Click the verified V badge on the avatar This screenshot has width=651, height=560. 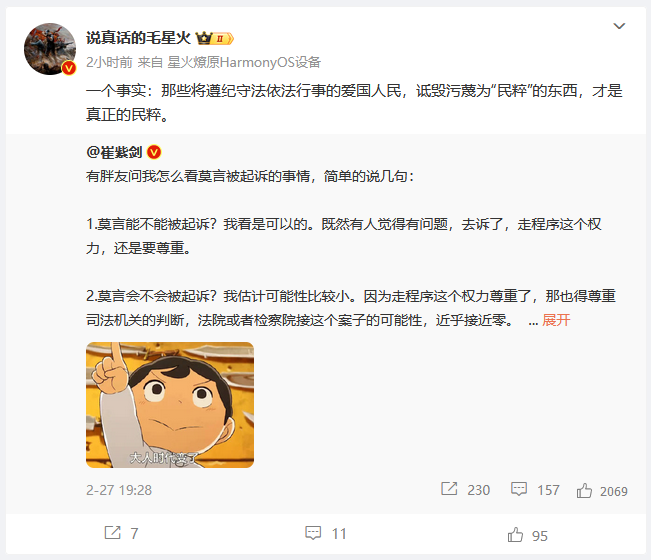pos(69,68)
